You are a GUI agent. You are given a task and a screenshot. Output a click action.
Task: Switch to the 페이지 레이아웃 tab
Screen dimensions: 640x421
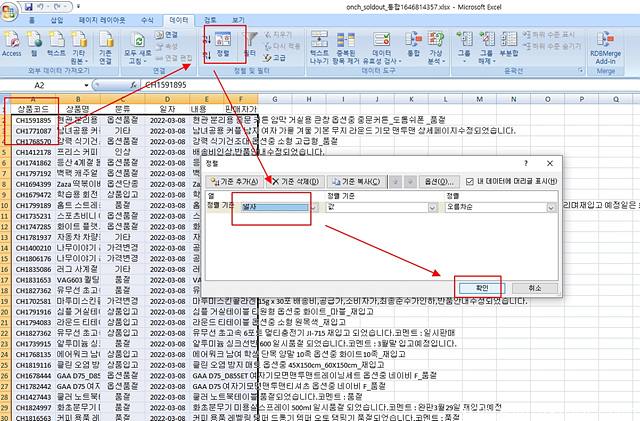(102, 20)
